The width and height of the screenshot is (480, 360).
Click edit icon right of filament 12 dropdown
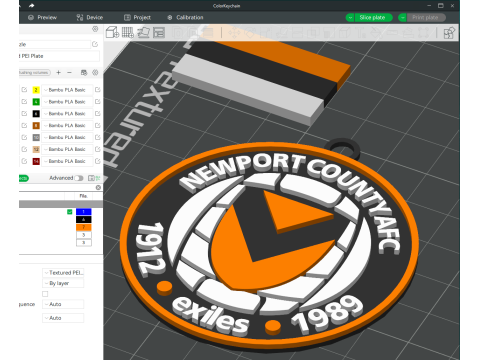tap(98, 149)
